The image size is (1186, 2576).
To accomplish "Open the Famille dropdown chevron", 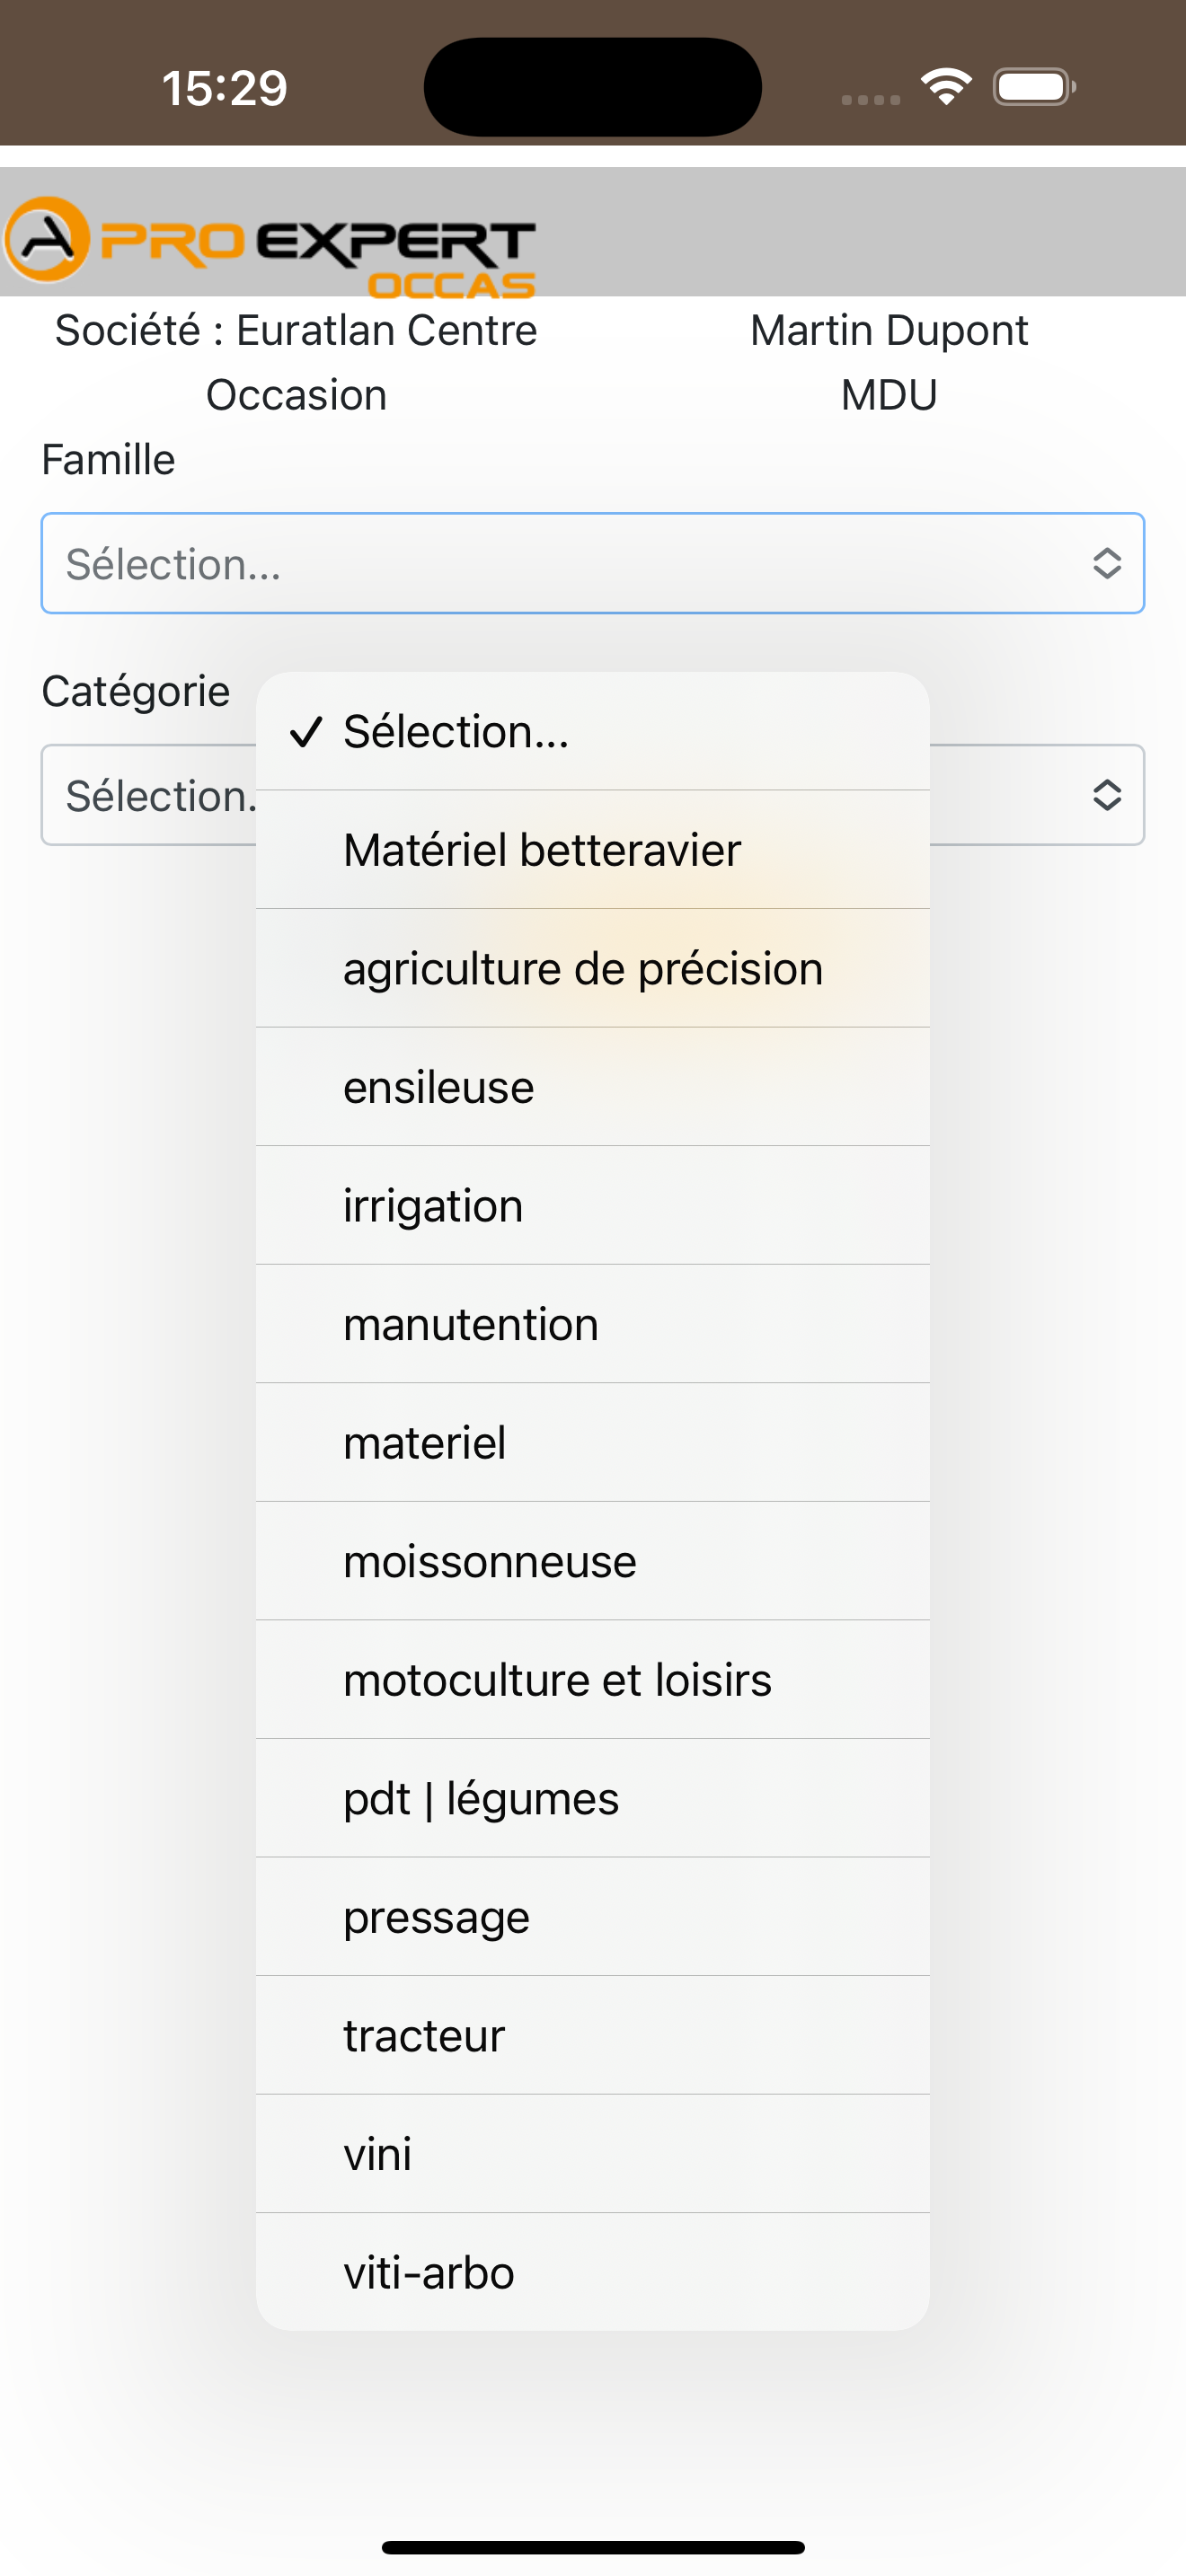I will (1106, 563).
